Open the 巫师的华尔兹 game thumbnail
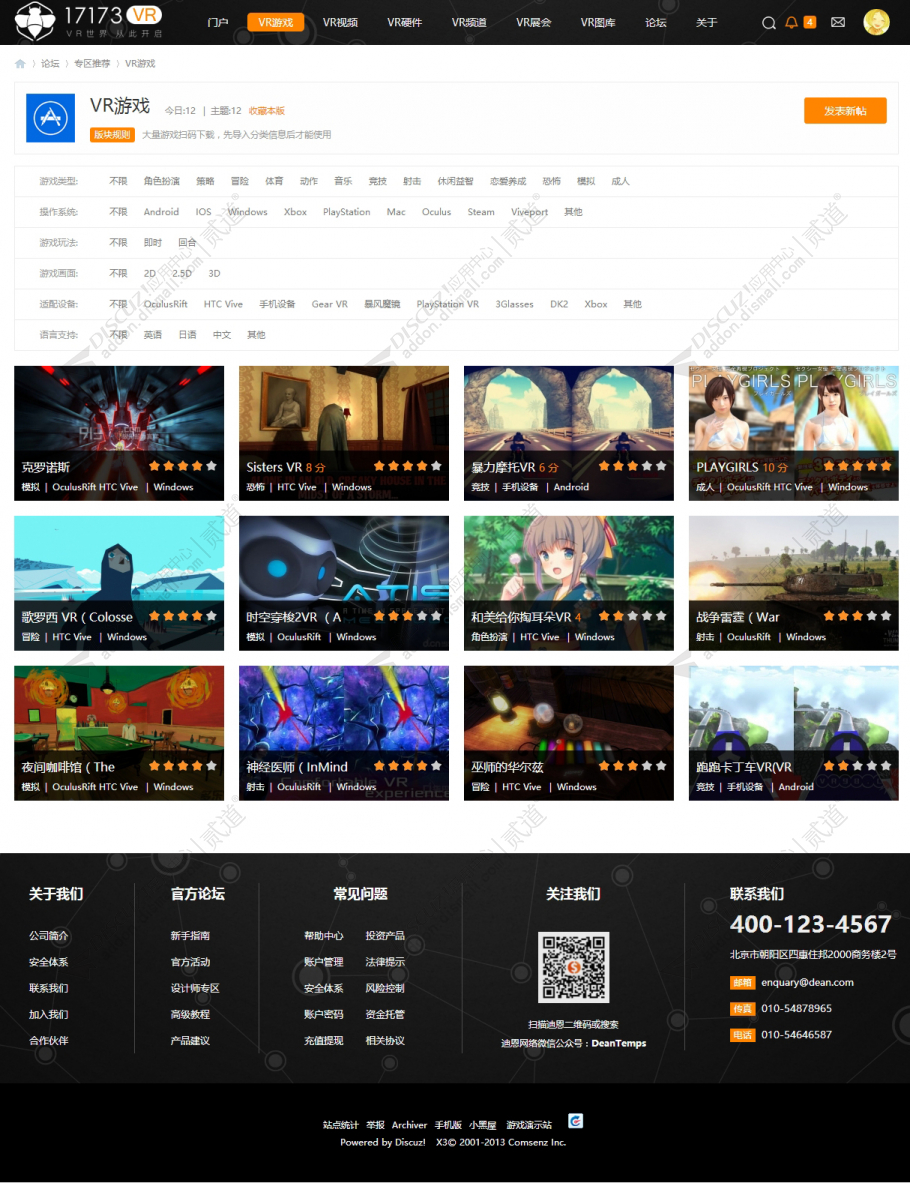This screenshot has width=910, height=1183. pos(569,733)
